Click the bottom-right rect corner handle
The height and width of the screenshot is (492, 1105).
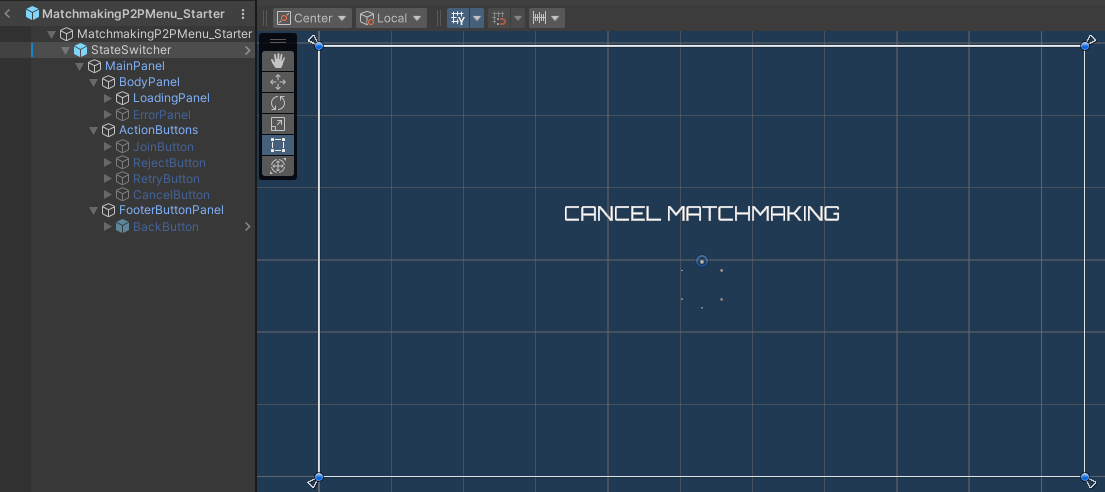(x=1085, y=477)
